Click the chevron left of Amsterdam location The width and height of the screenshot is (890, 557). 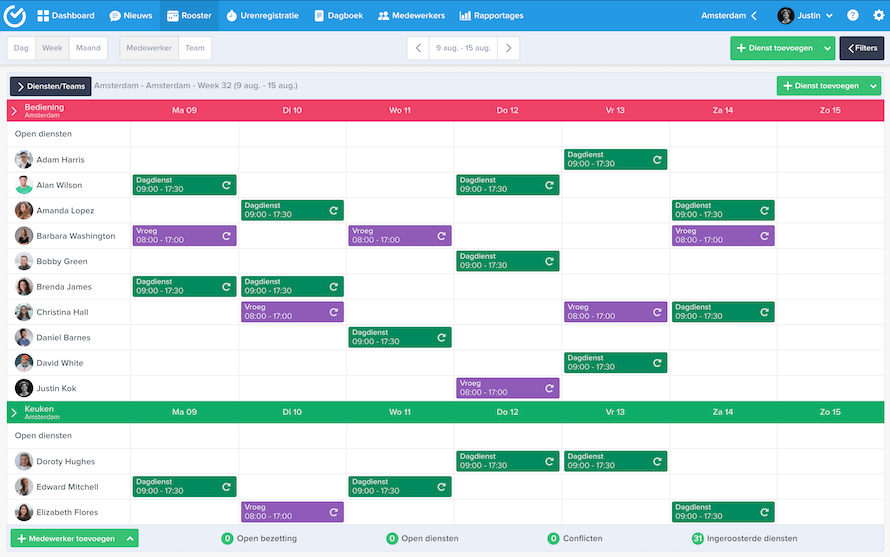754,16
